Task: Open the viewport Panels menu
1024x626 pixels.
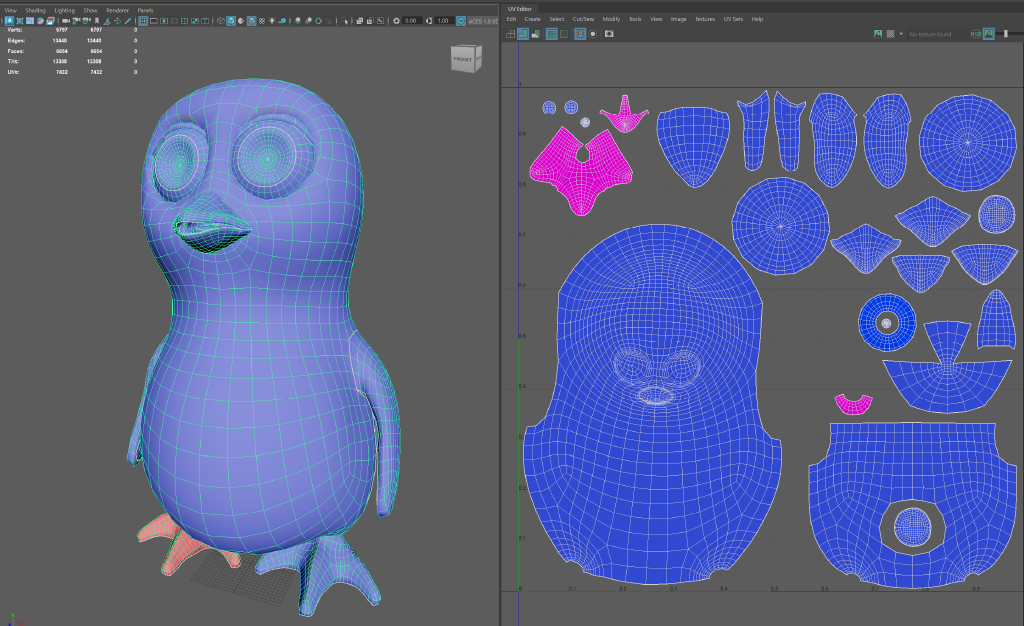Action: pyautogui.click(x=145, y=10)
